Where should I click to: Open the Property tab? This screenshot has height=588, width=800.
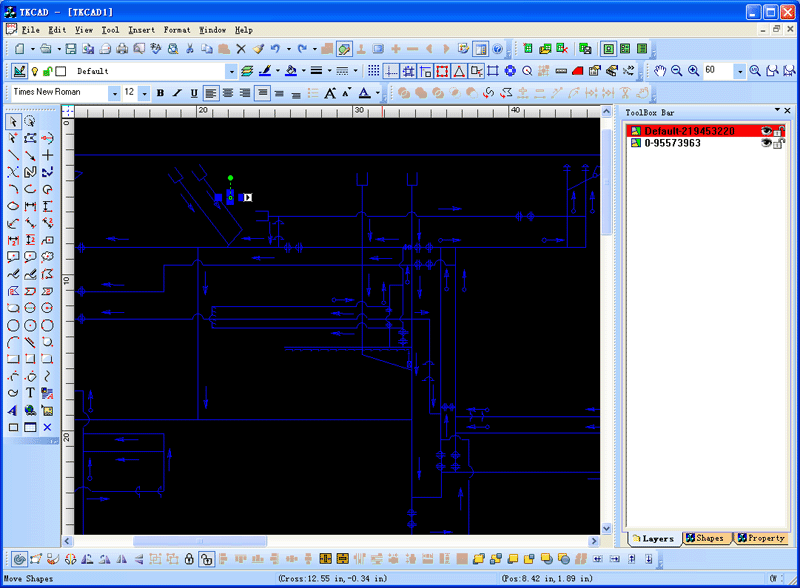[x=761, y=538]
